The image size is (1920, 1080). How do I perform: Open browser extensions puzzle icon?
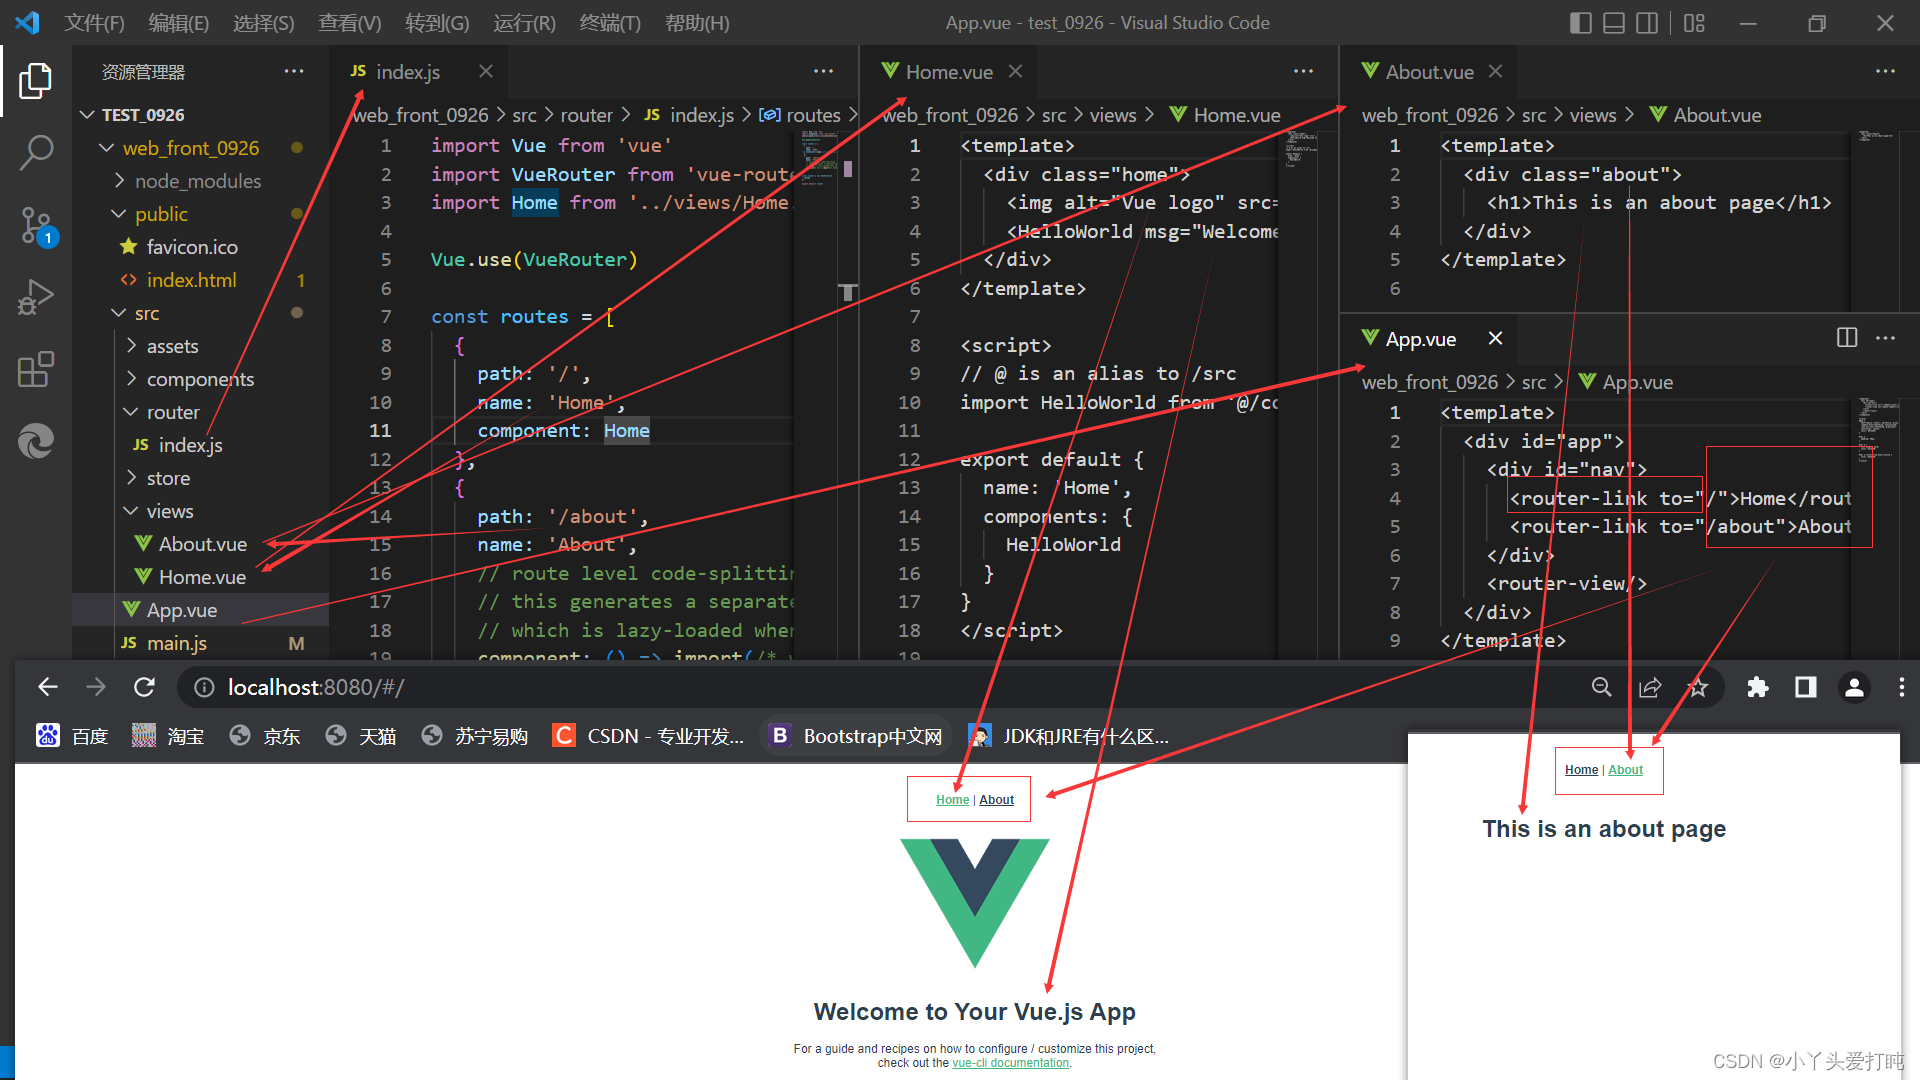pyautogui.click(x=1757, y=687)
